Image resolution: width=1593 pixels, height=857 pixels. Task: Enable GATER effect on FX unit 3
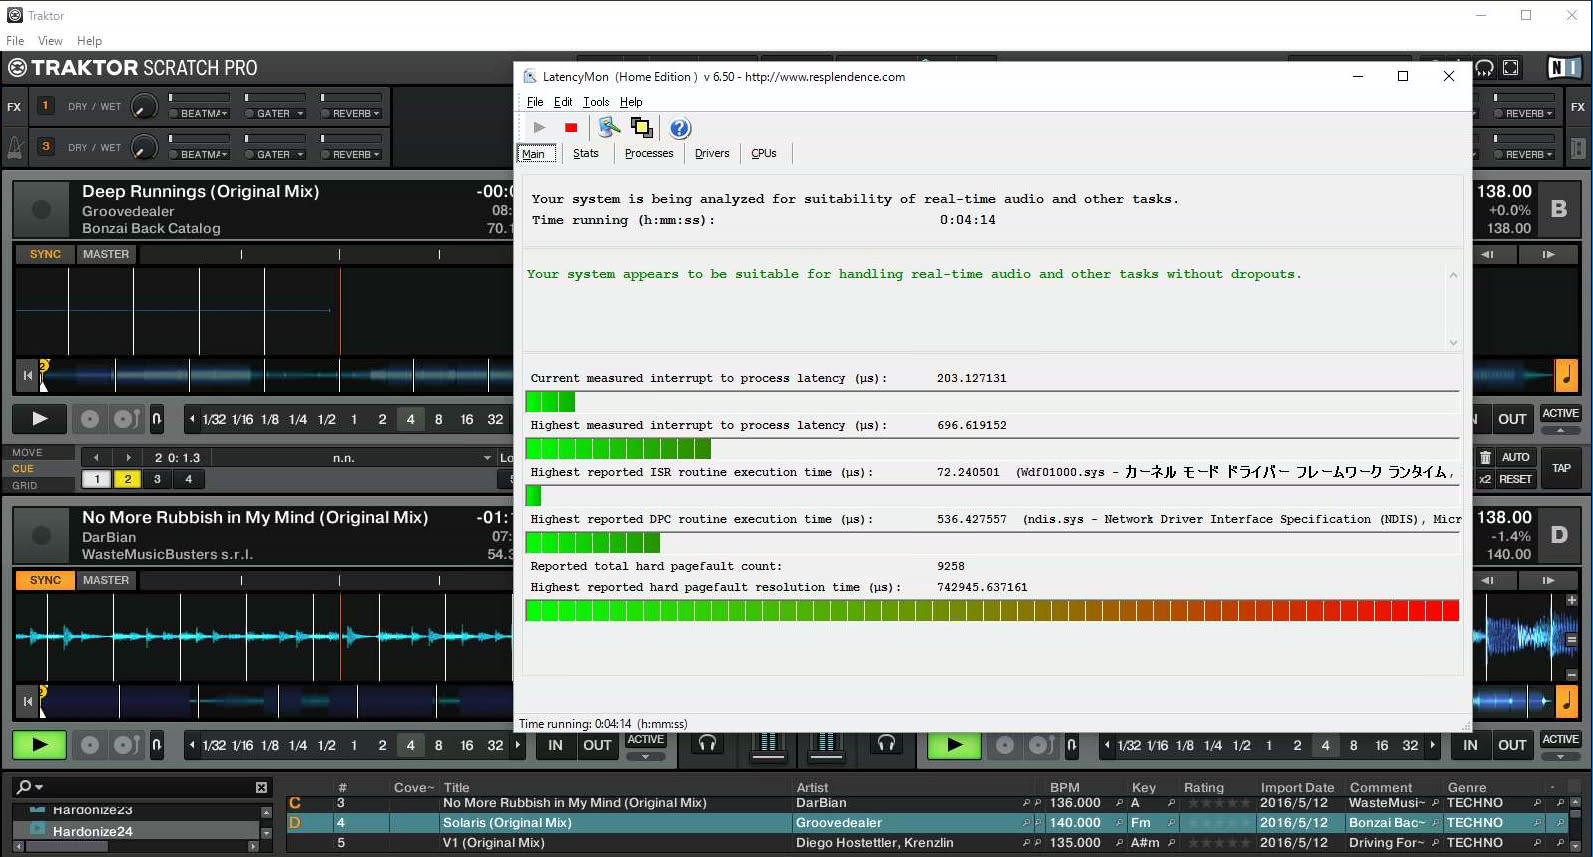point(249,154)
